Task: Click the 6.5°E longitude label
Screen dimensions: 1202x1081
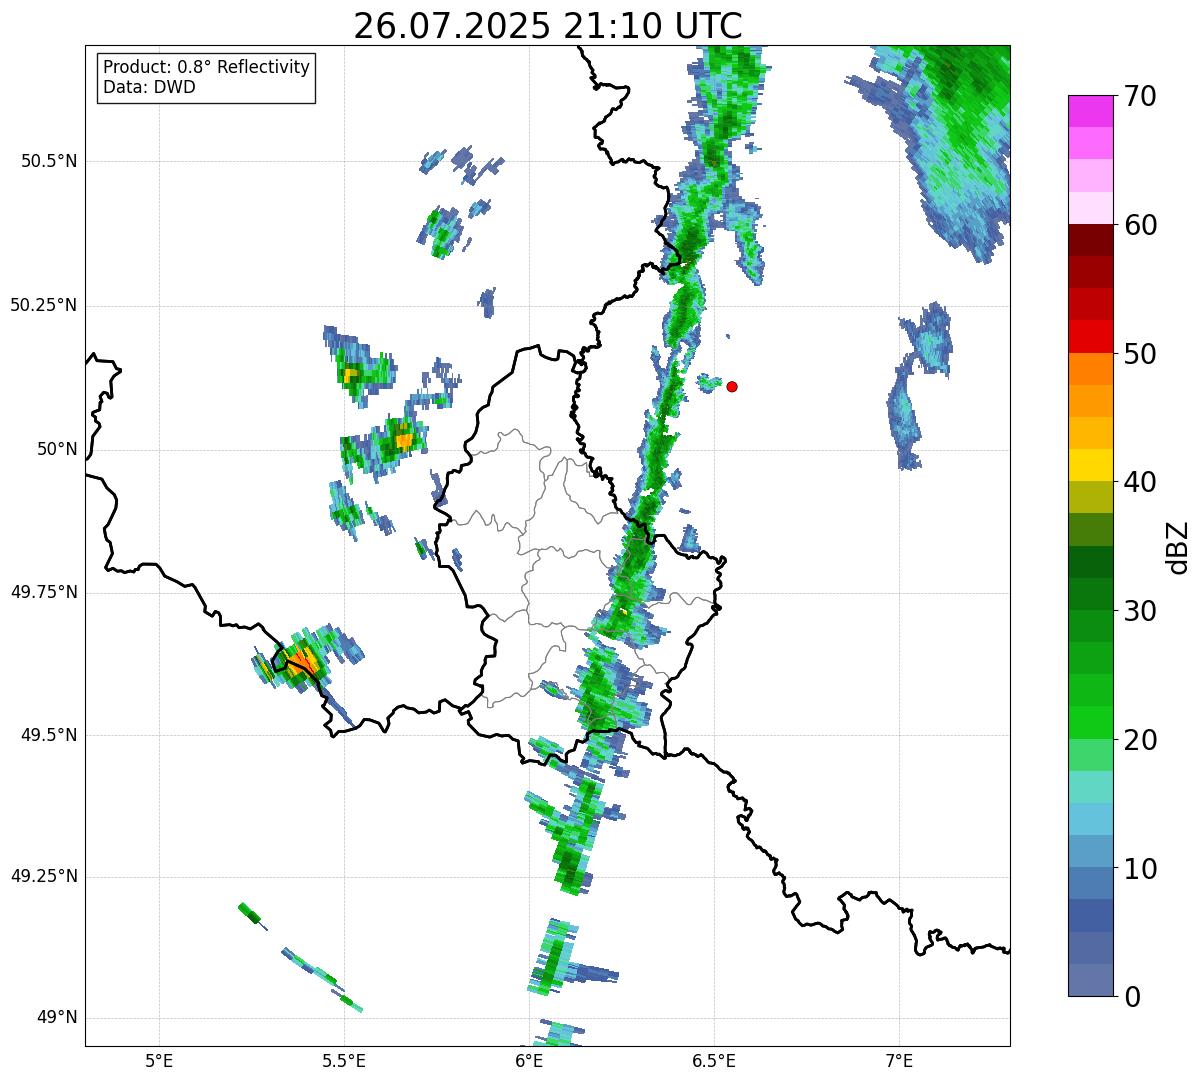Action: (x=714, y=1060)
